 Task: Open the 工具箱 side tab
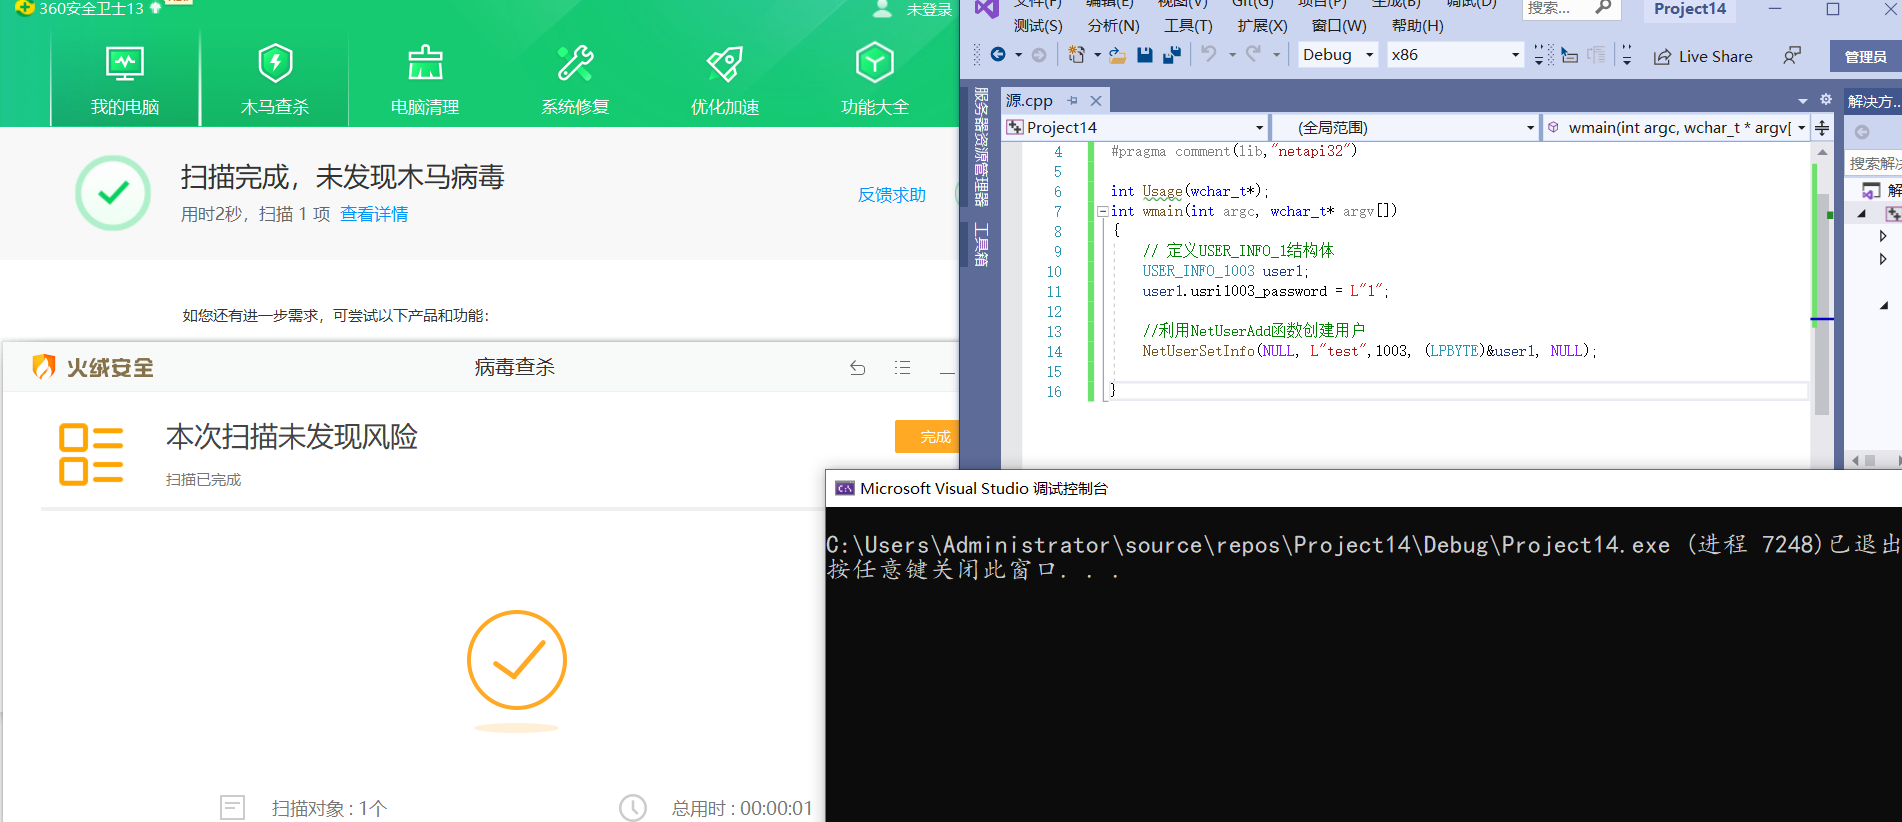pos(981,244)
